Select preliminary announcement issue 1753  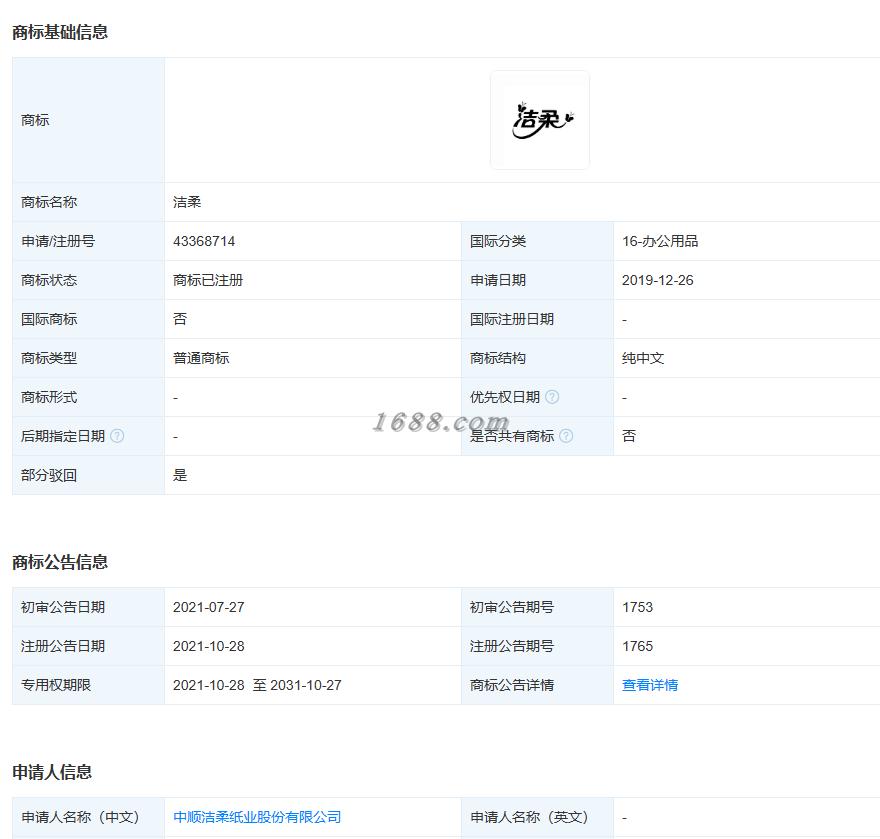coord(638,607)
